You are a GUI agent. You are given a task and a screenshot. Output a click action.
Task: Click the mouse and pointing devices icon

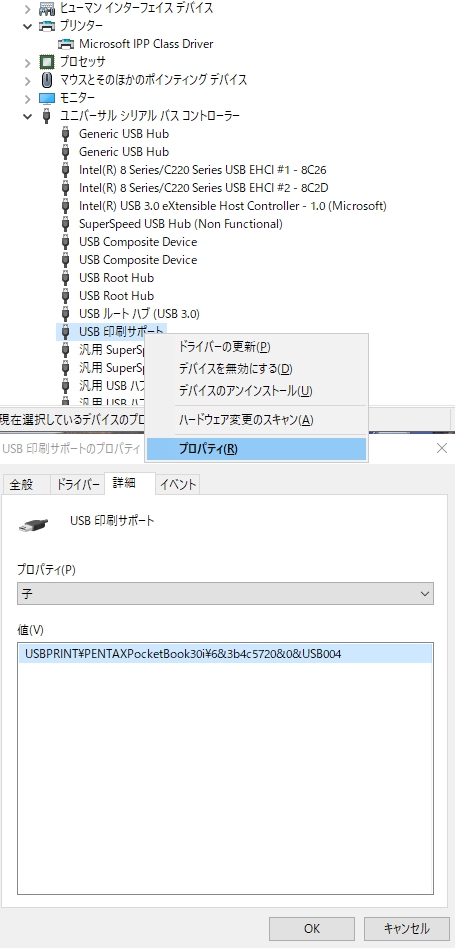[47, 80]
